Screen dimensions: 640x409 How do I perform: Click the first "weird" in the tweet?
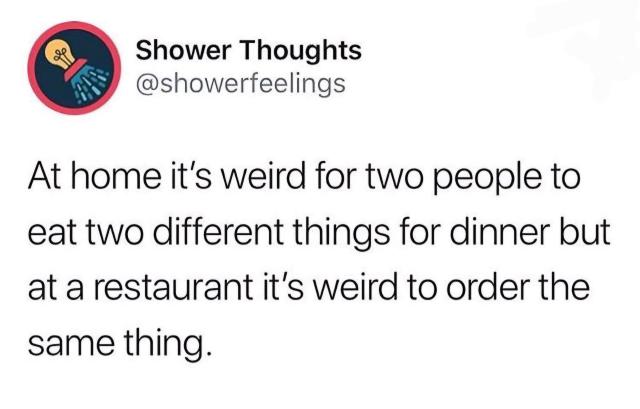(x=264, y=178)
